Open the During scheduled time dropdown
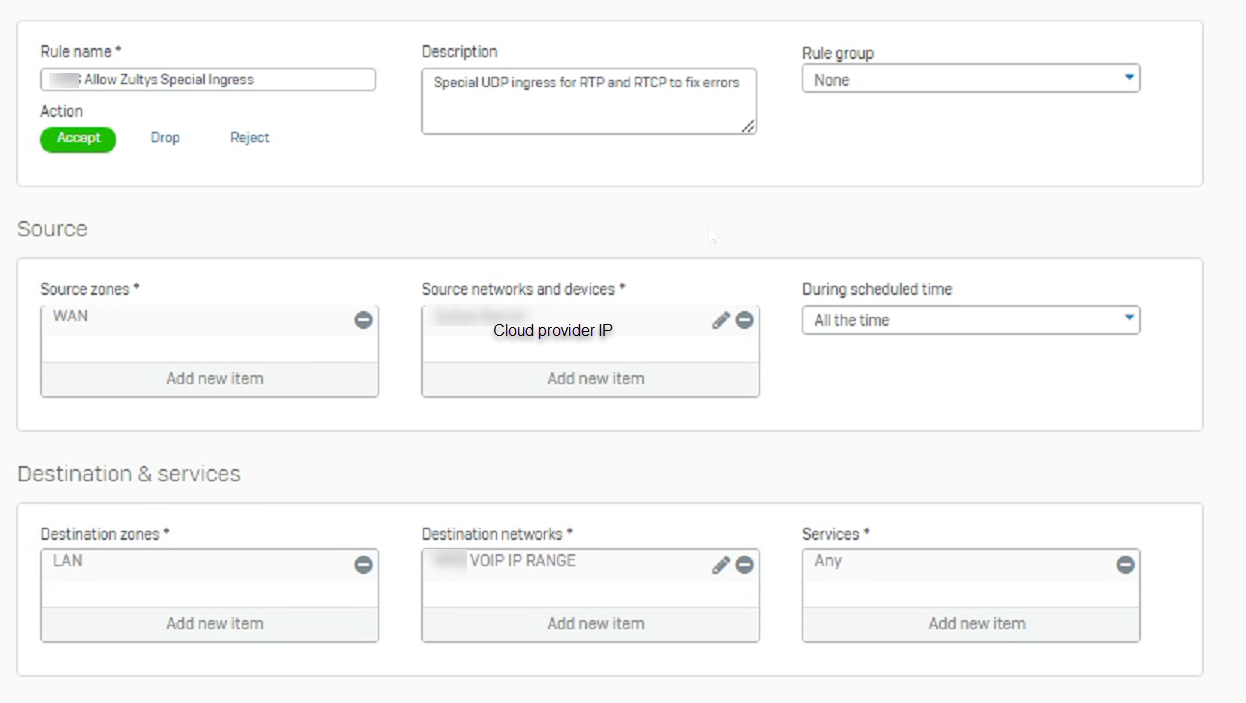 coord(971,320)
